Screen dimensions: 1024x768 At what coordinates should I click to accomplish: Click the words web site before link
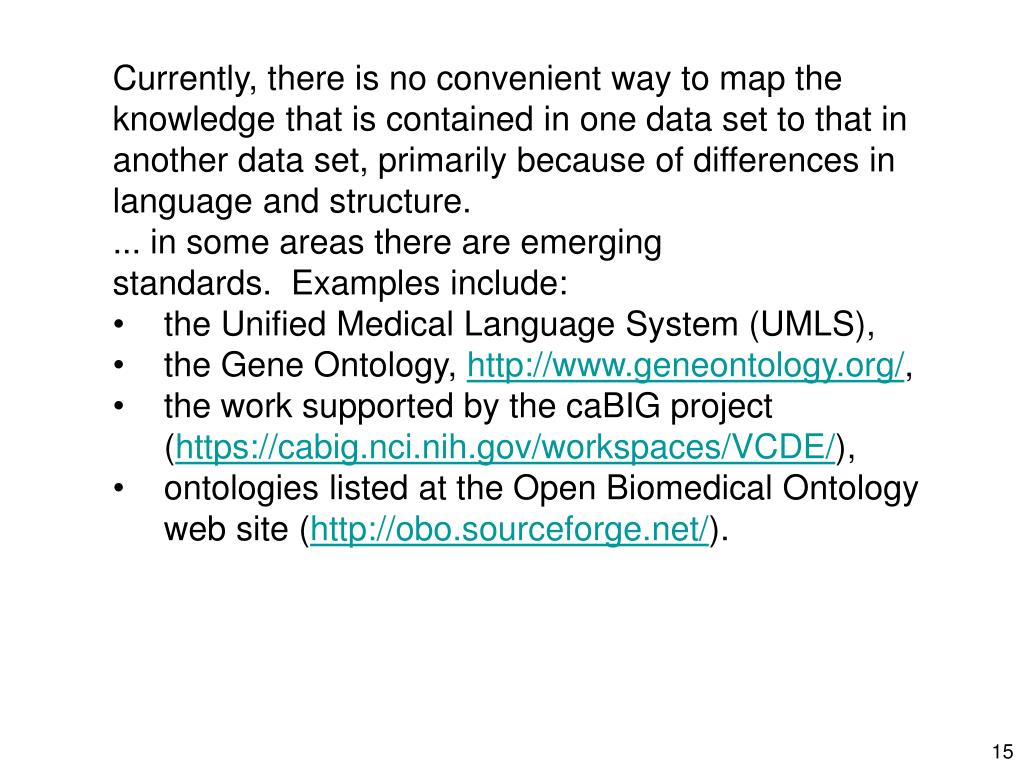coord(225,530)
